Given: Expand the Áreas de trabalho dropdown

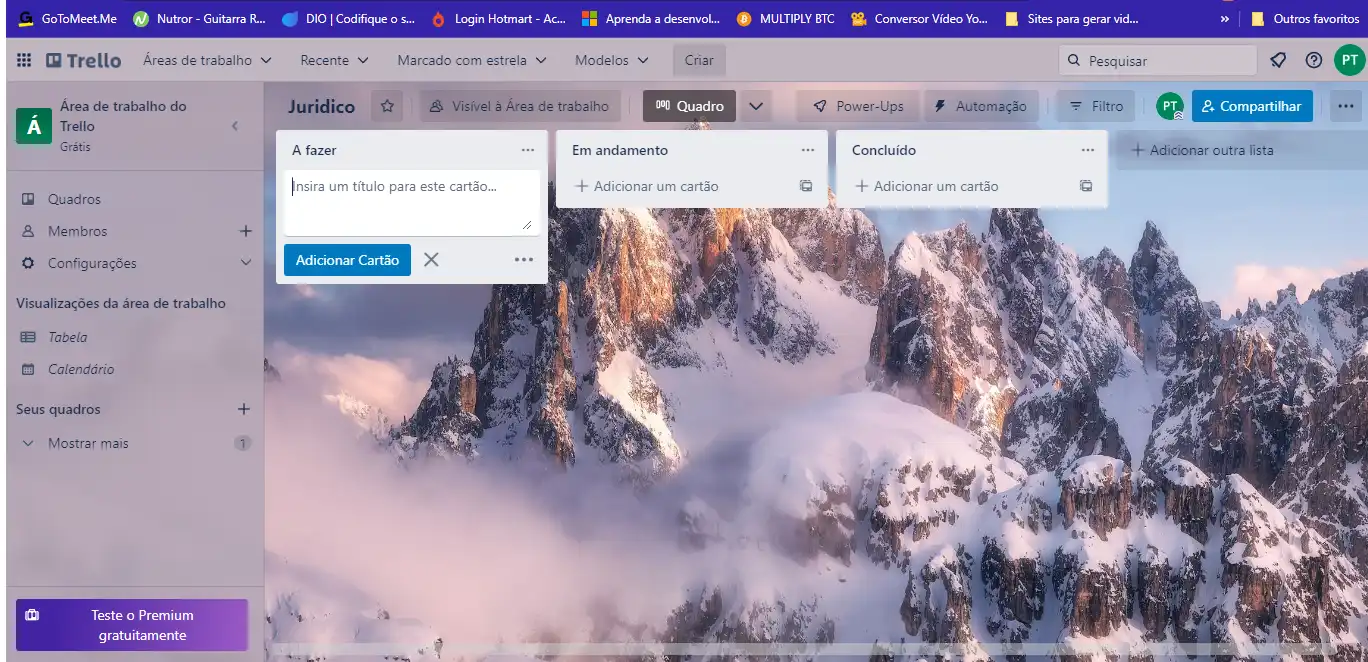Looking at the screenshot, I should [x=207, y=60].
